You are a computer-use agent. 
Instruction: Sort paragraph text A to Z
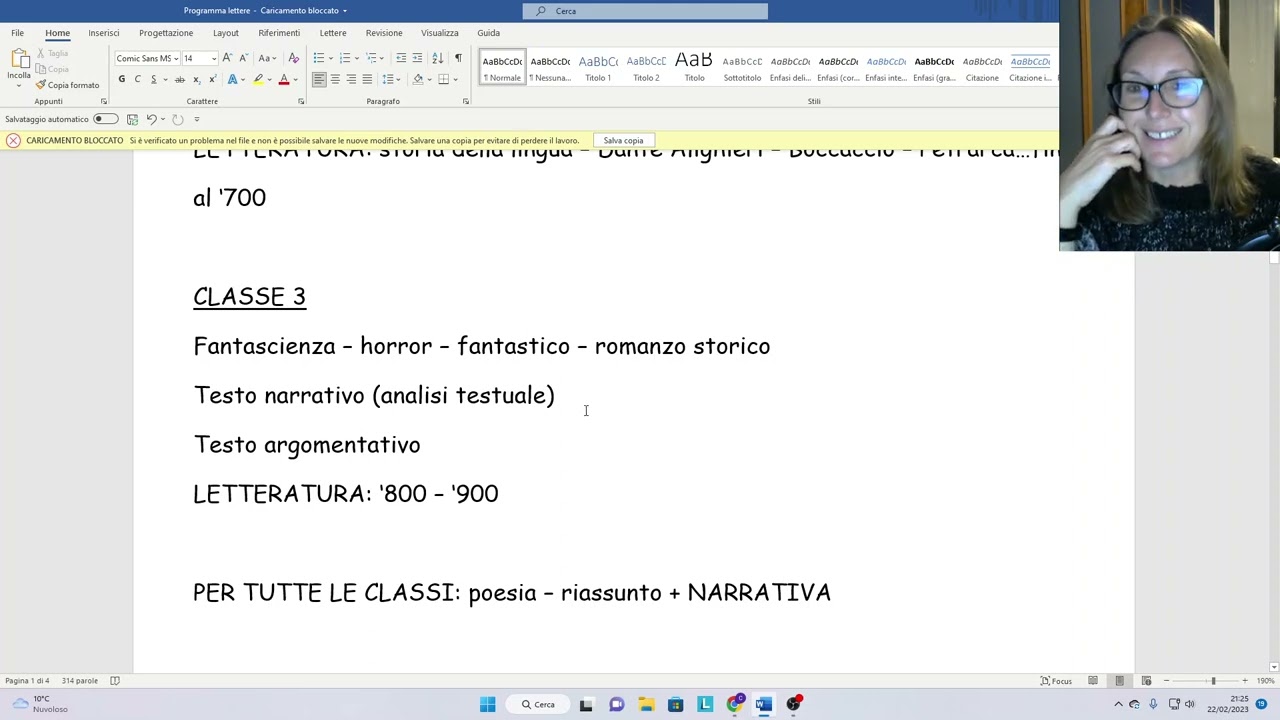click(x=437, y=58)
